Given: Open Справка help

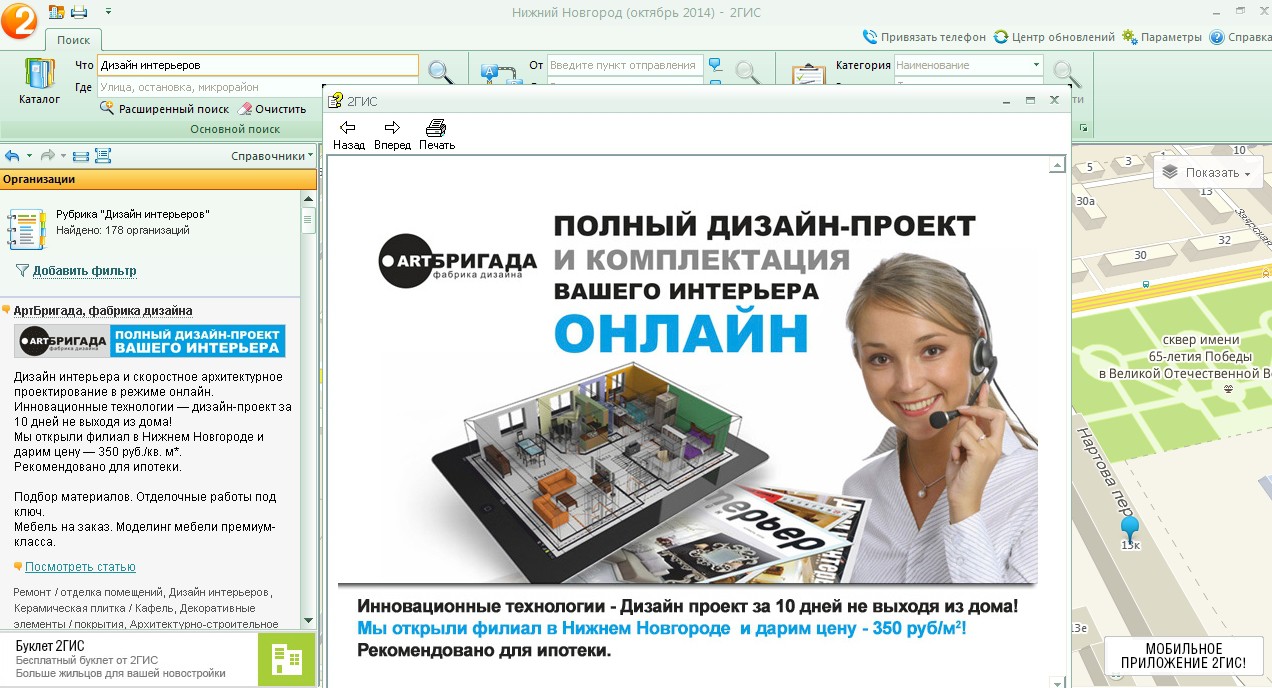Looking at the screenshot, I should 1240,37.
